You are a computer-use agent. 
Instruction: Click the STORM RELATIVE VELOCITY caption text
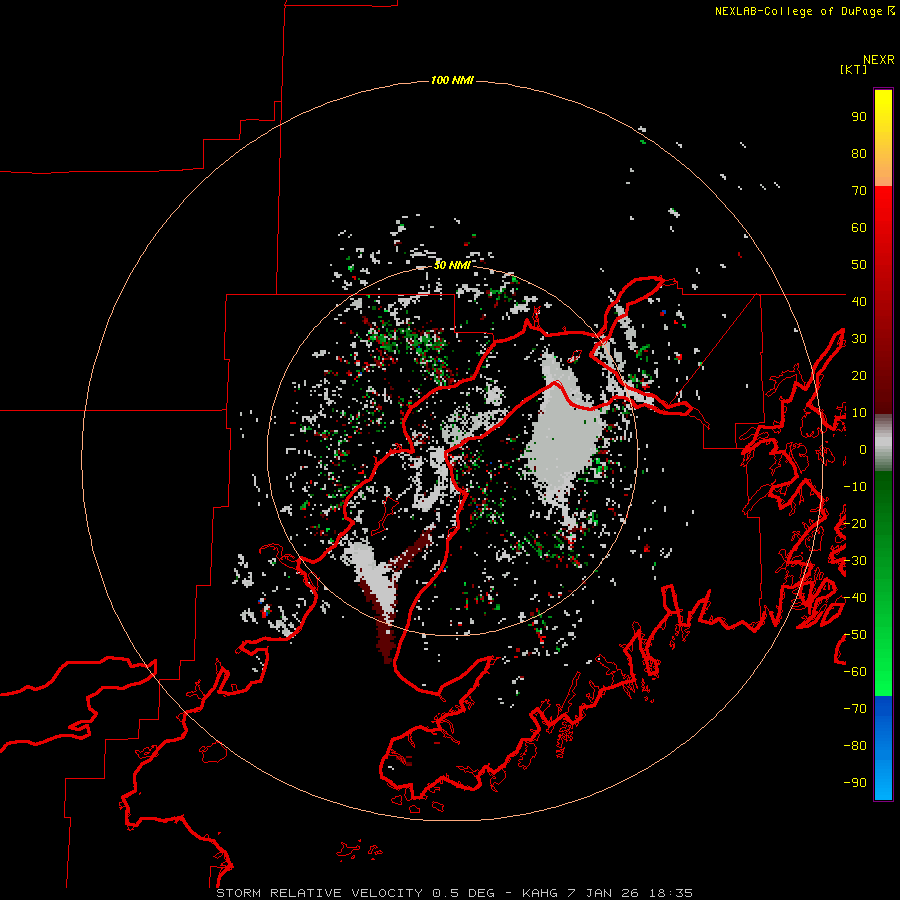tap(454, 893)
